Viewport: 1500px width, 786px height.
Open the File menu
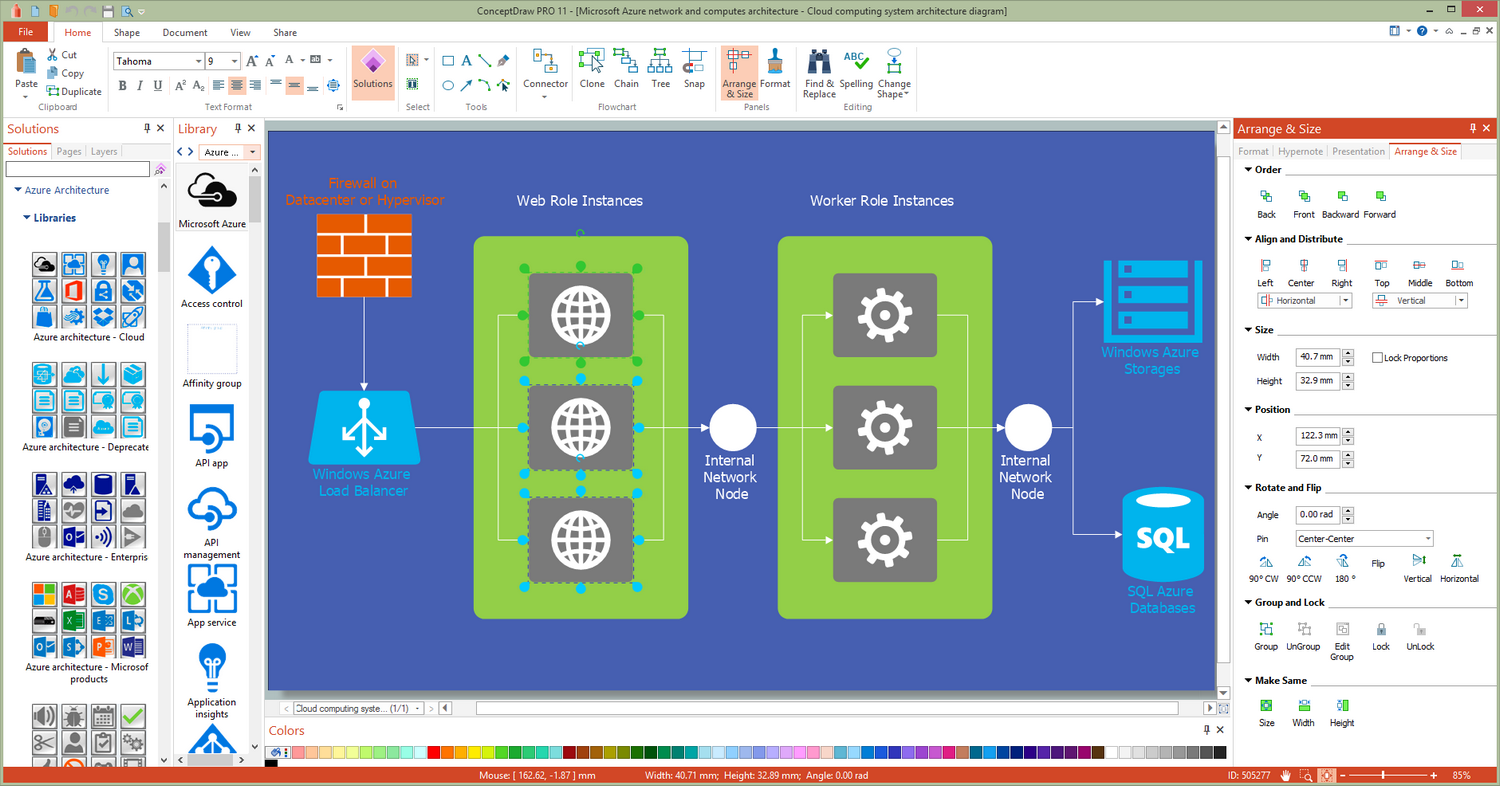click(x=25, y=32)
